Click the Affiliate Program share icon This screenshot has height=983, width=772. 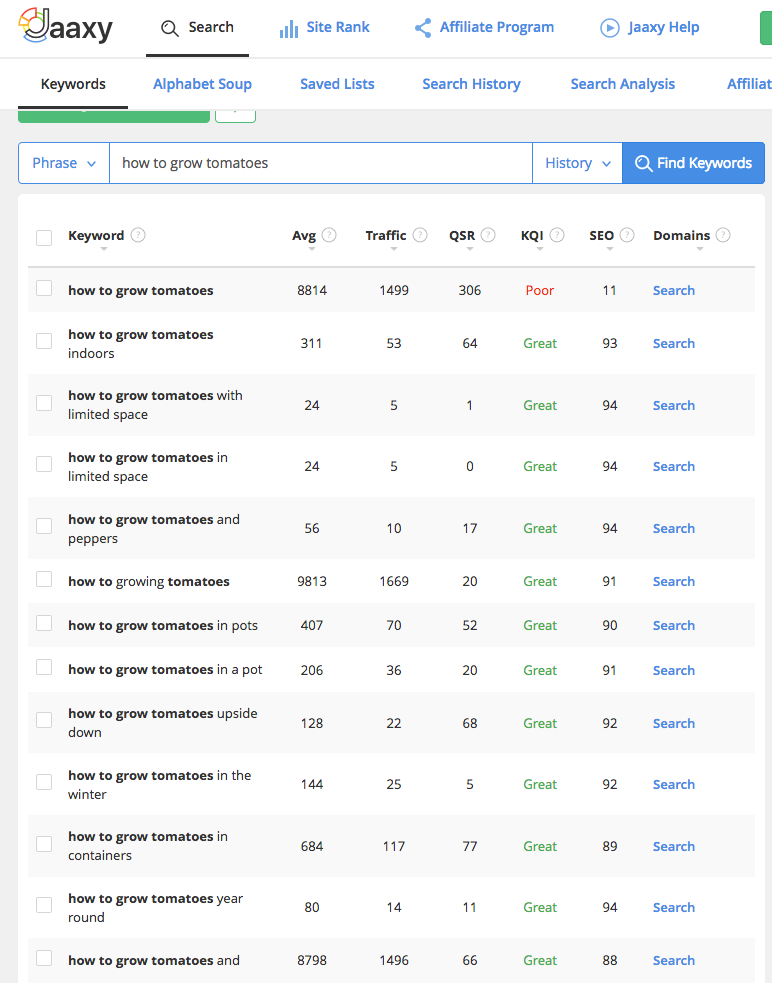point(423,28)
